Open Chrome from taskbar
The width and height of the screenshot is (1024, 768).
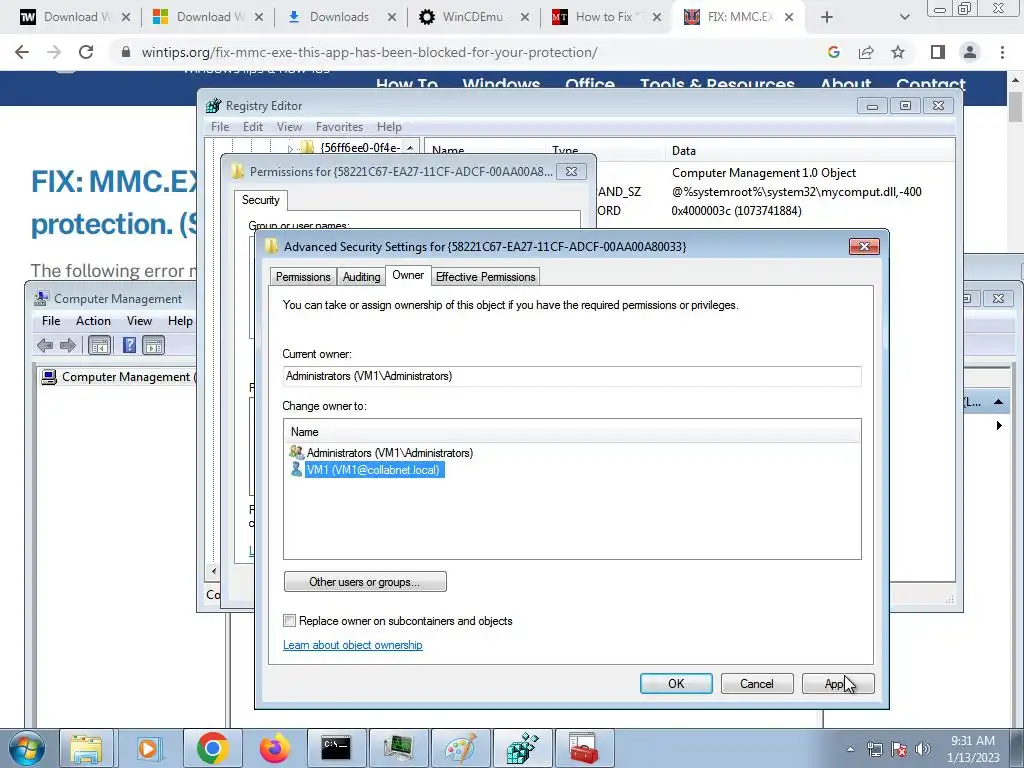click(x=212, y=748)
